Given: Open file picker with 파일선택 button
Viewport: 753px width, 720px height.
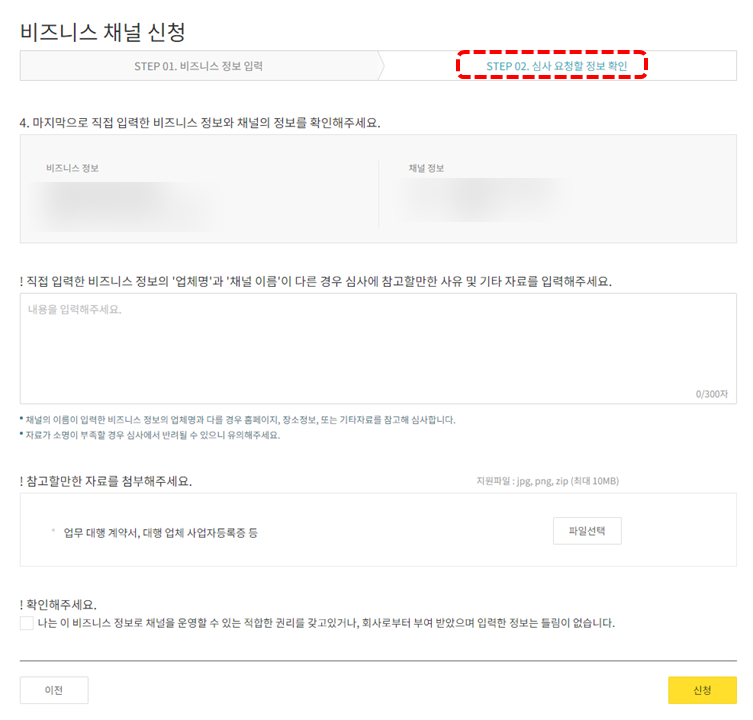Looking at the screenshot, I should (x=587, y=531).
